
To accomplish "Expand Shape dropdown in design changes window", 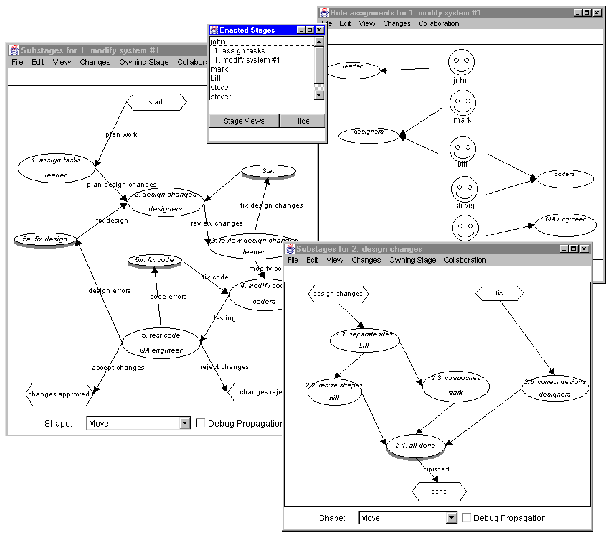I will (x=450, y=518).
